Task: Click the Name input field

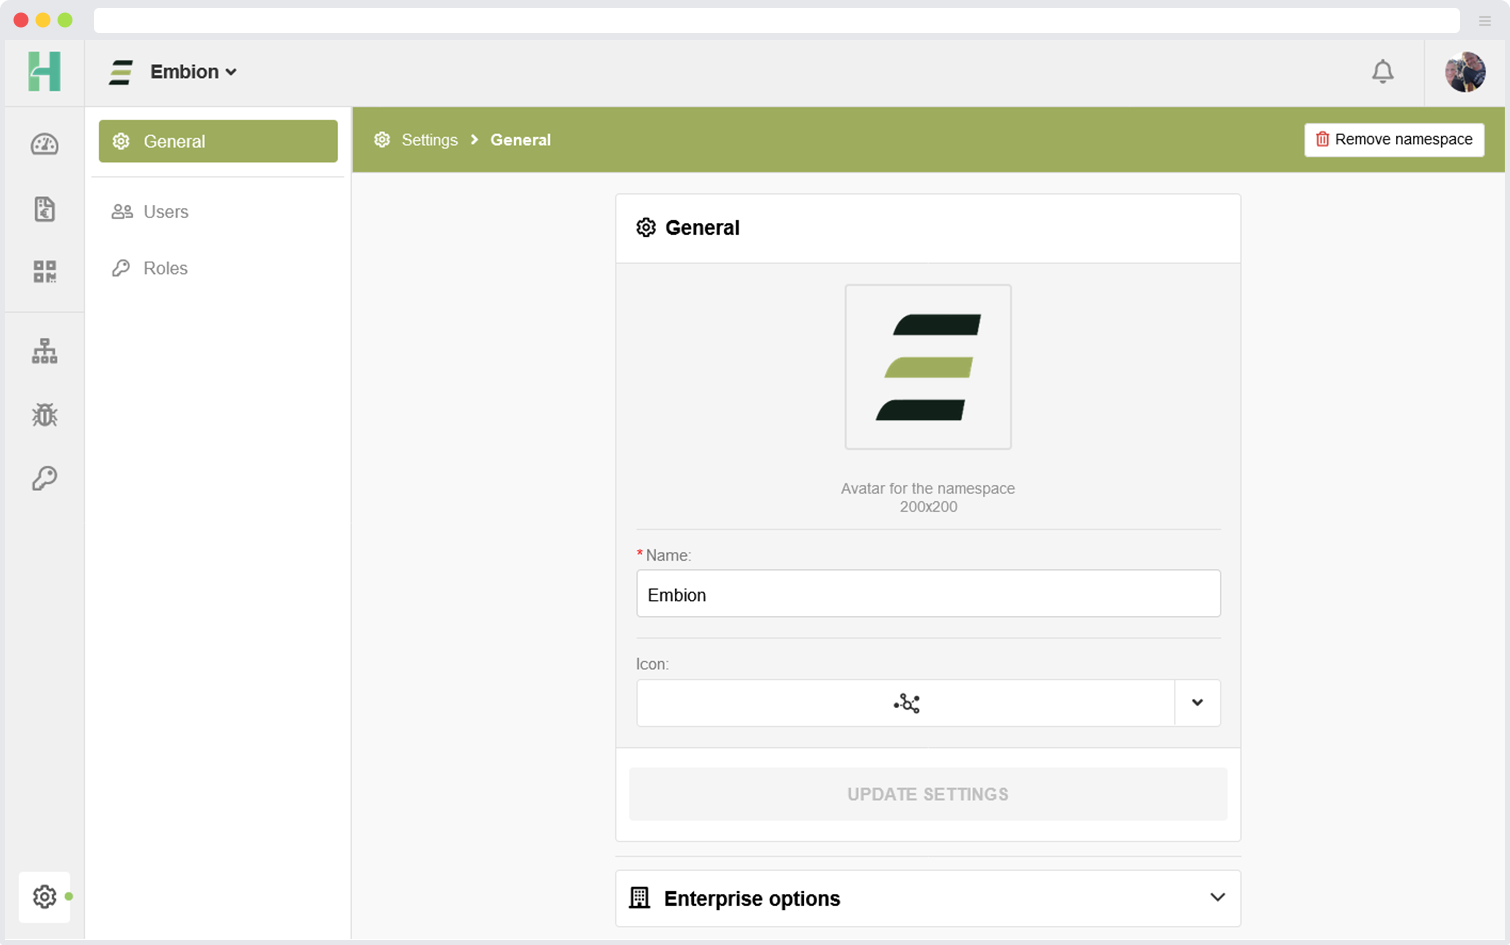Action: [927, 594]
